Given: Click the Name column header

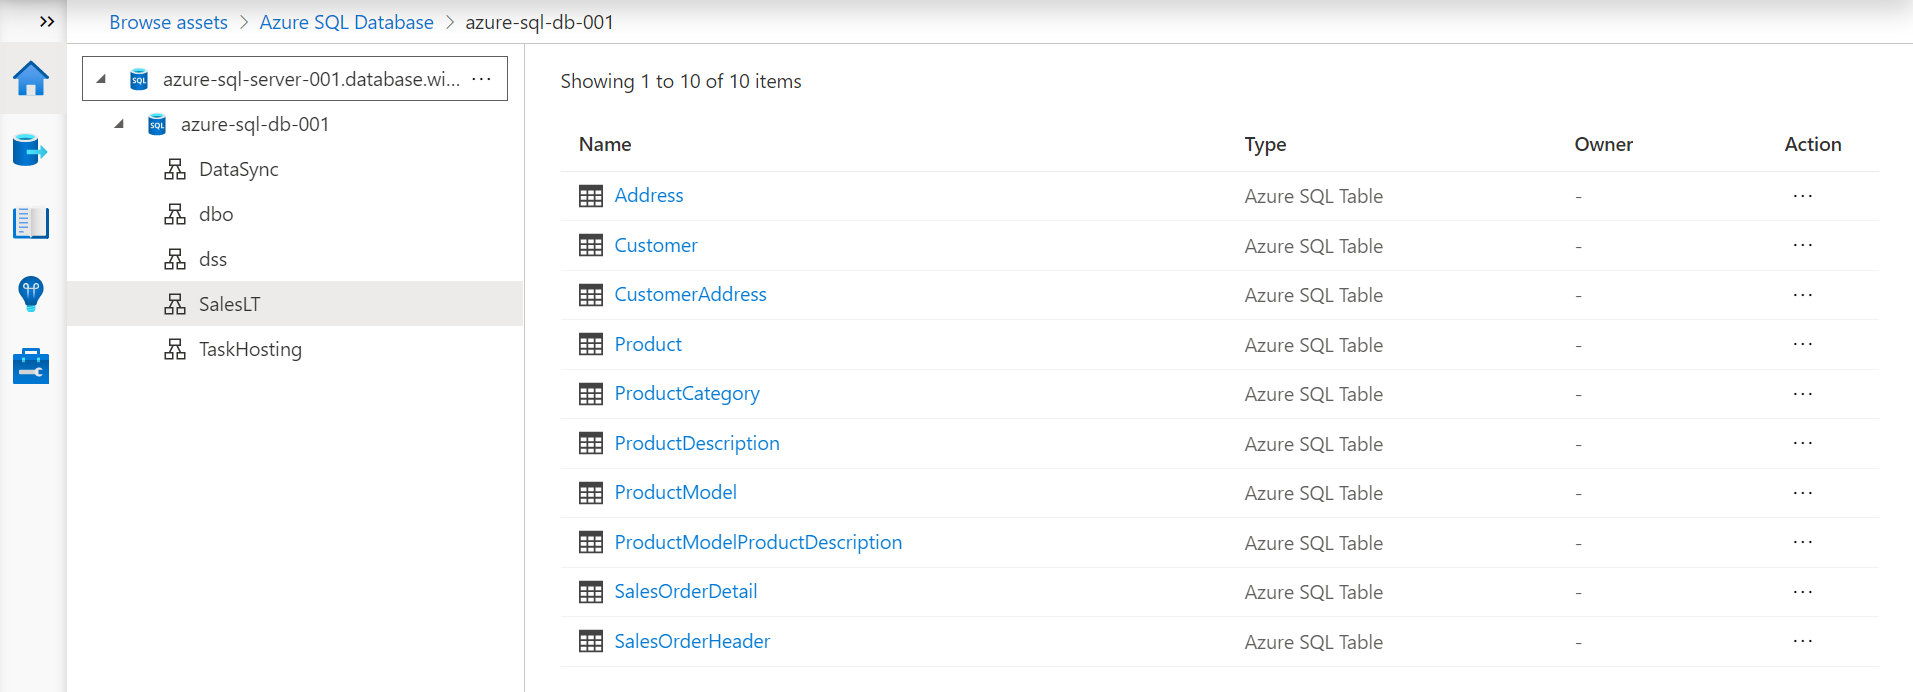Looking at the screenshot, I should (x=605, y=144).
